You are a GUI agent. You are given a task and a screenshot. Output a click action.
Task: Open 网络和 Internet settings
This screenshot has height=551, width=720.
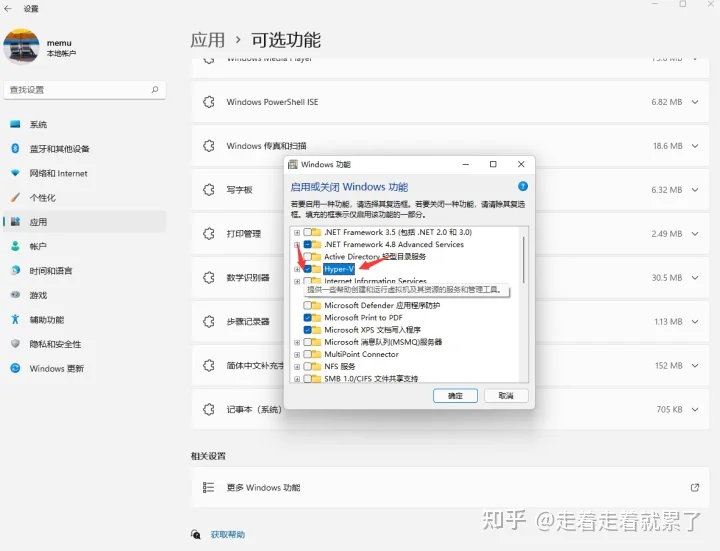[x=84, y=173]
